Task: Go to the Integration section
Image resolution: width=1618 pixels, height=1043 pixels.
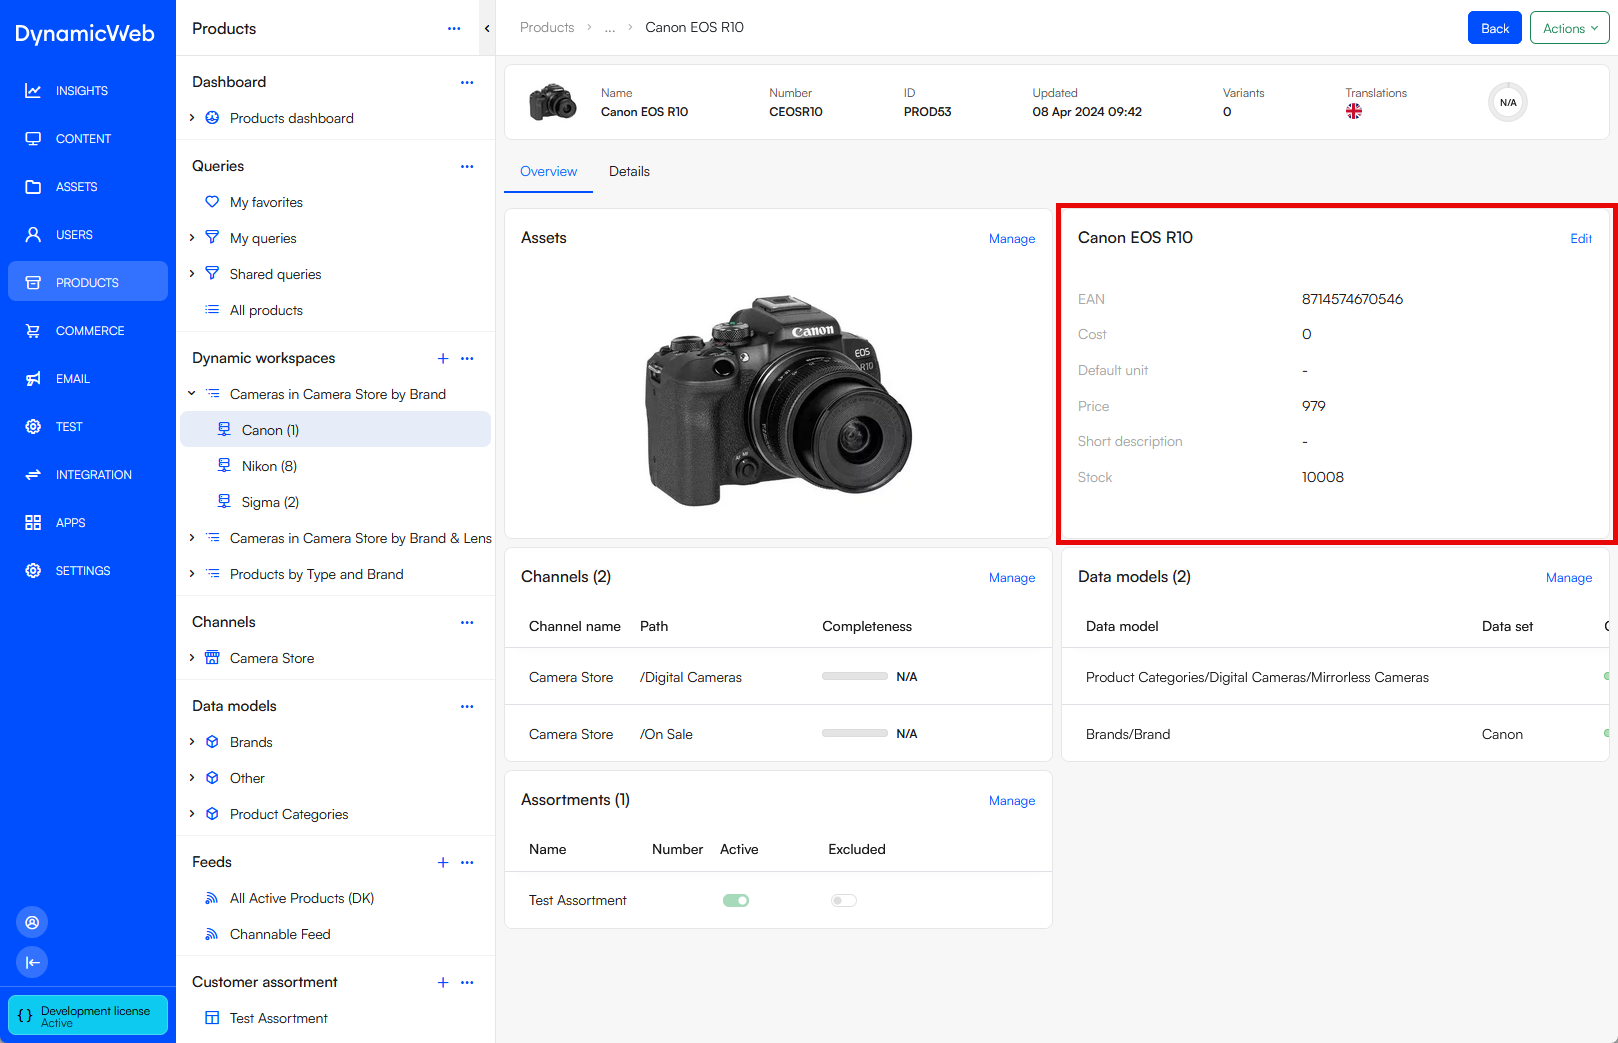Action: tap(93, 474)
